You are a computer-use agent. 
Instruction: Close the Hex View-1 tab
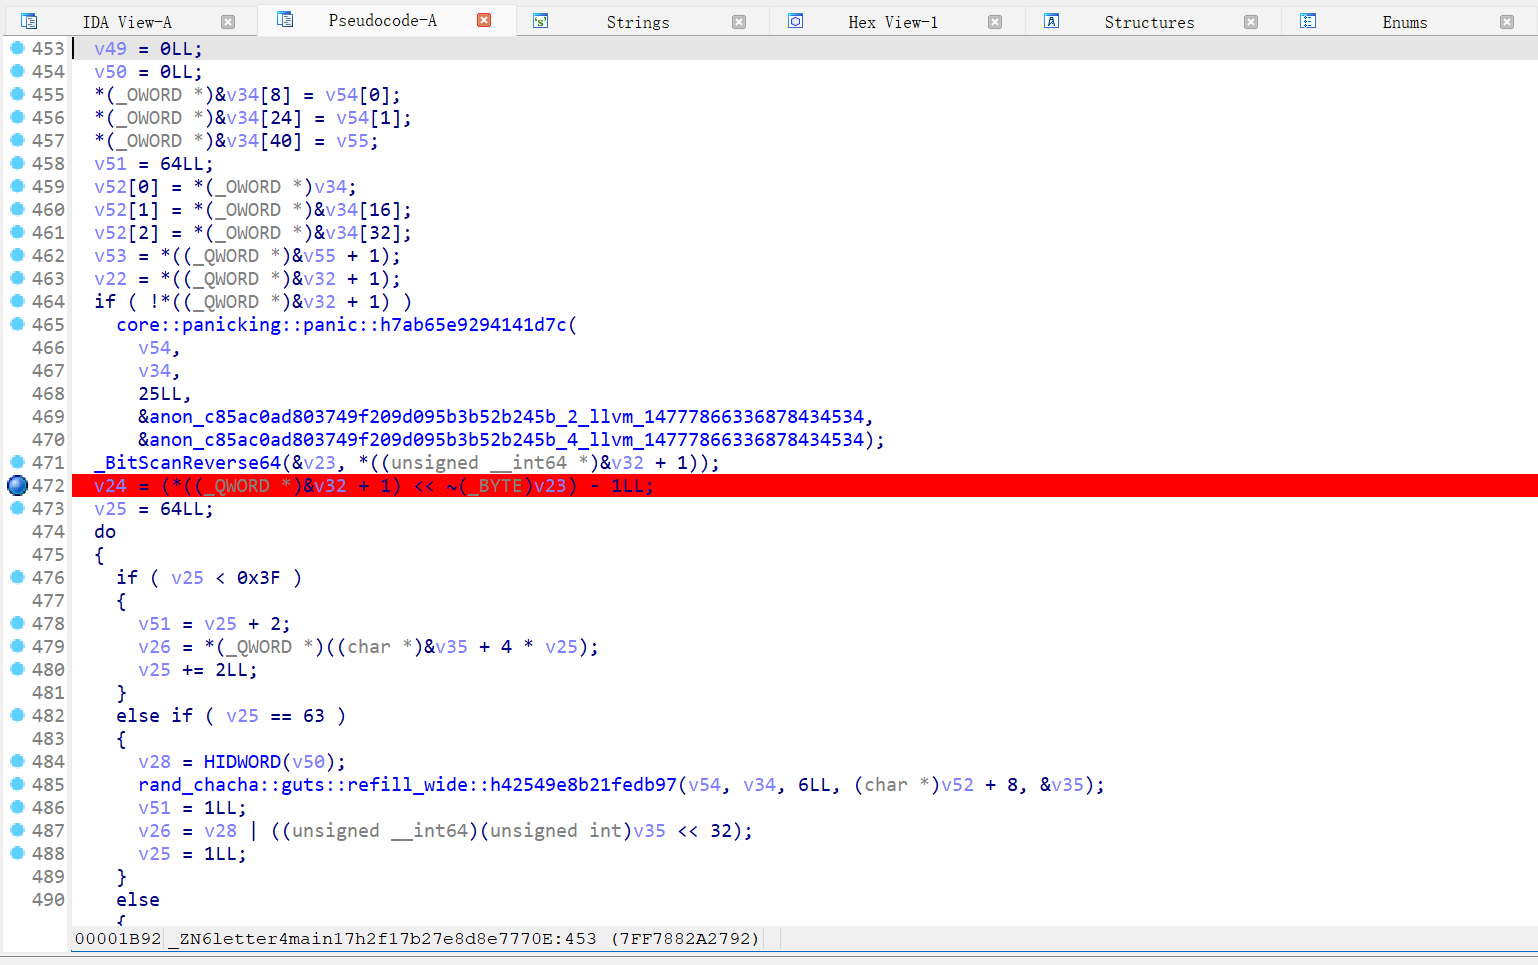coord(995,22)
